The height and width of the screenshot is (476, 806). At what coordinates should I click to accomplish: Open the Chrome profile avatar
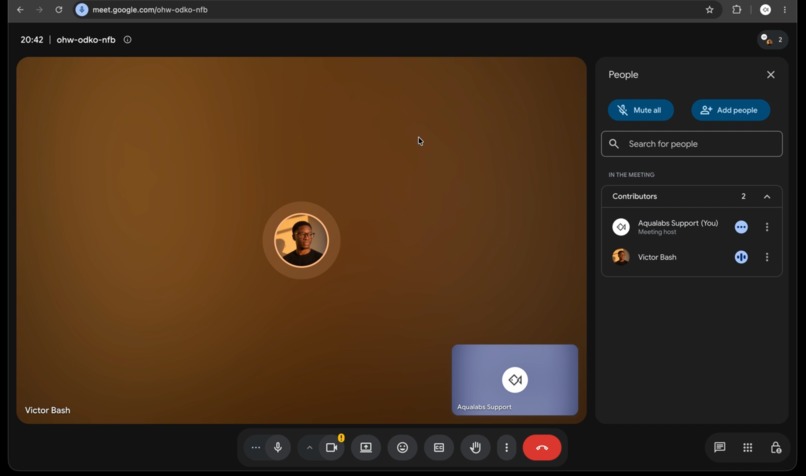[x=765, y=10]
